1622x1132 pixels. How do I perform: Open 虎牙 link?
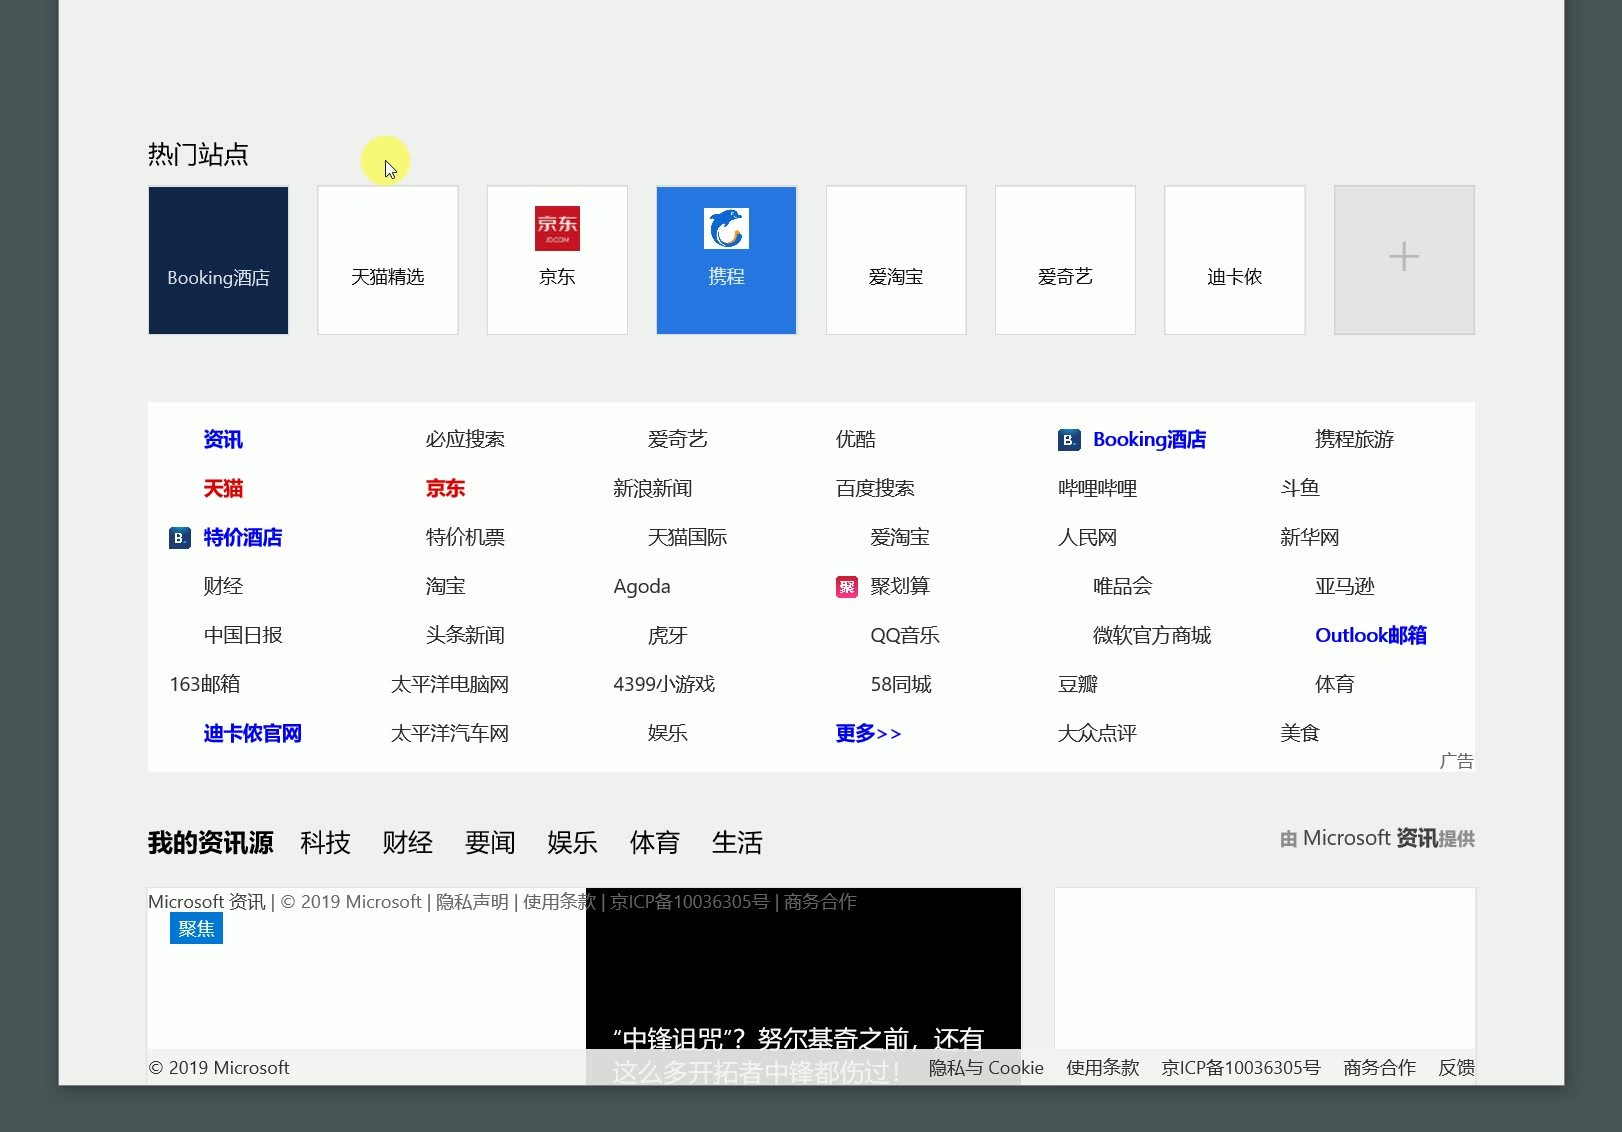(667, 635)
